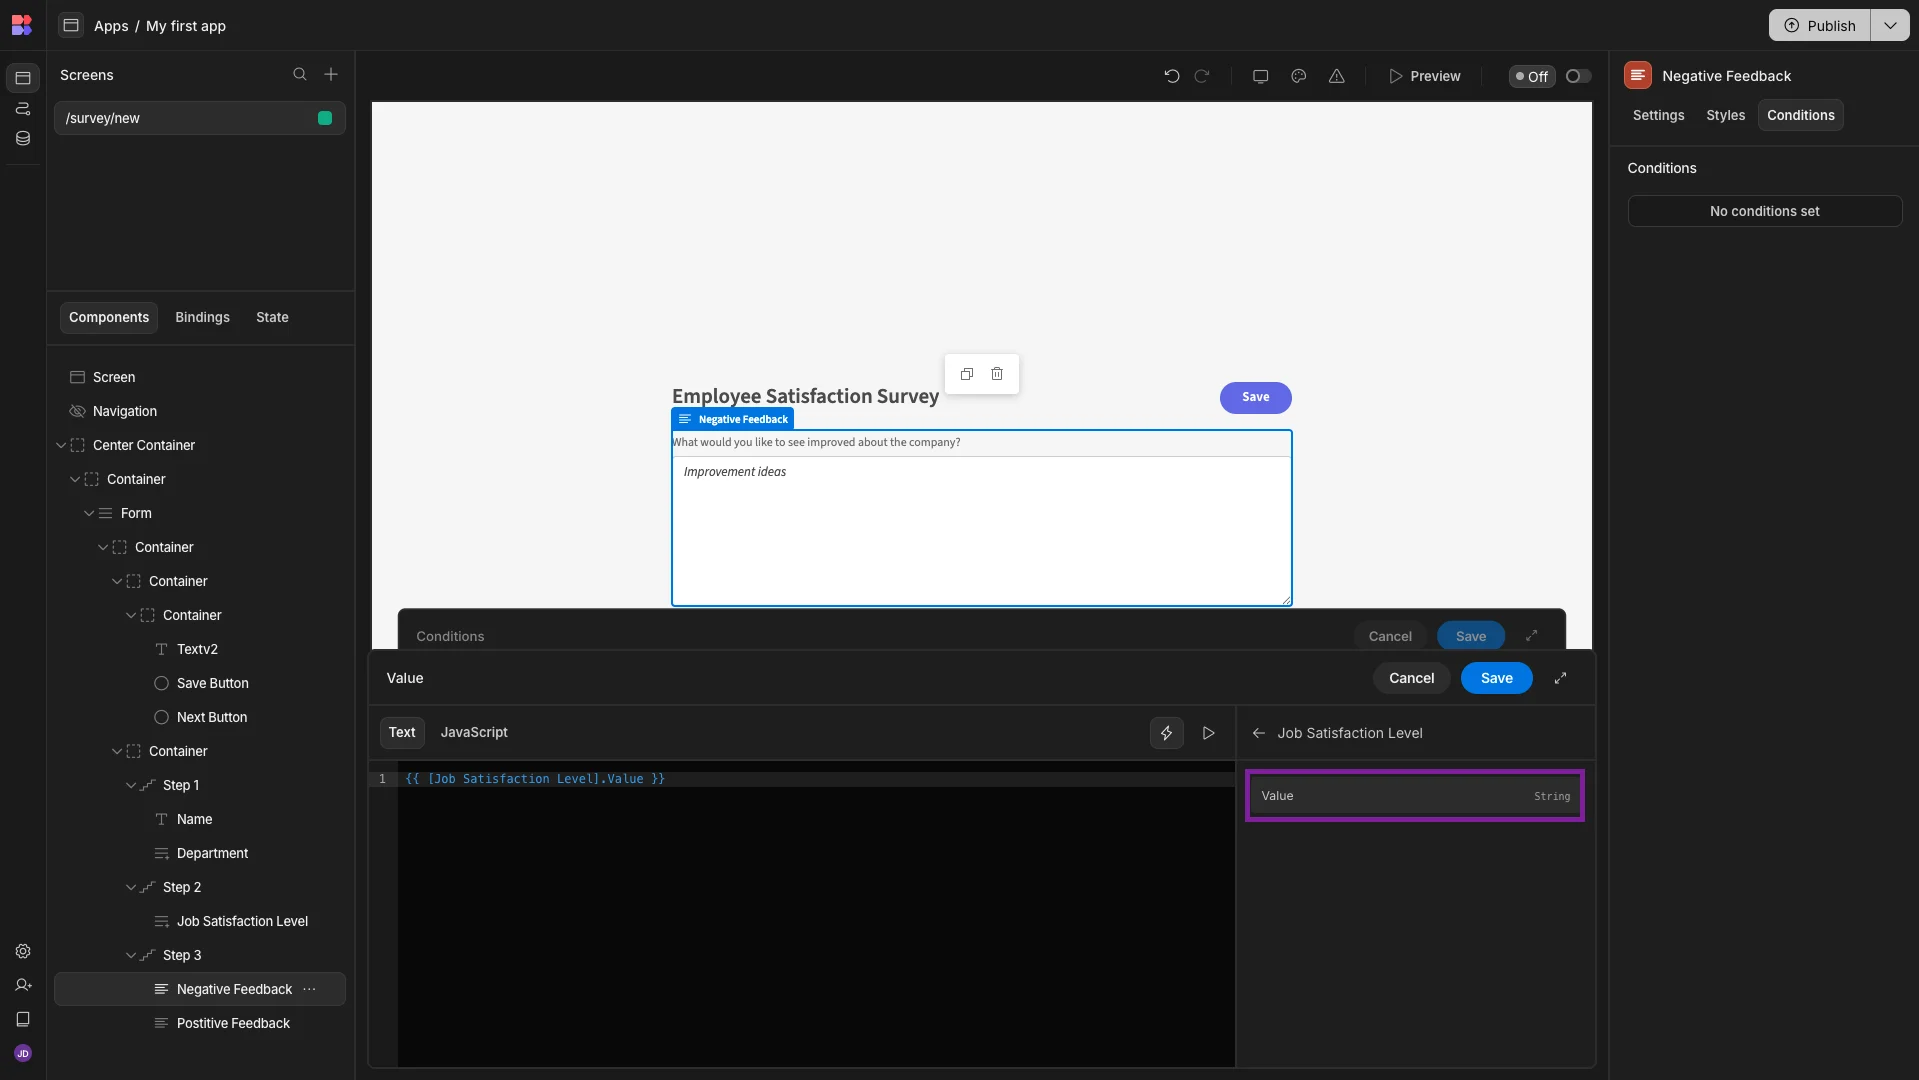Switch to the Settings tab
This screenshot has width=1919, height=1080.
pyautogui.click(x=1658, y=115)
